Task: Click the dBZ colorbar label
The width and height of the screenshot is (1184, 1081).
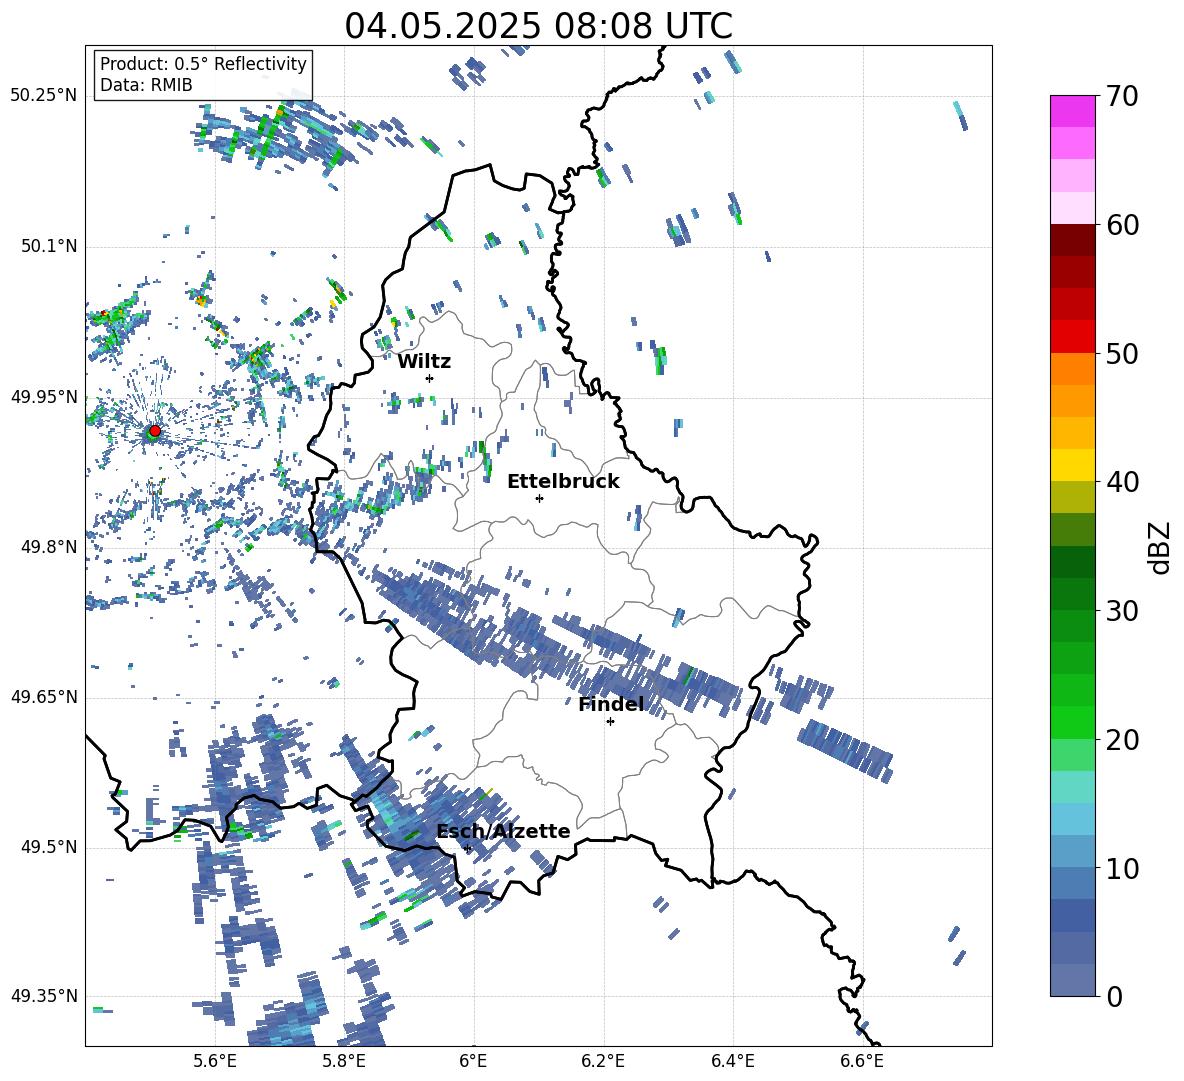Action: pos(1159,547)
